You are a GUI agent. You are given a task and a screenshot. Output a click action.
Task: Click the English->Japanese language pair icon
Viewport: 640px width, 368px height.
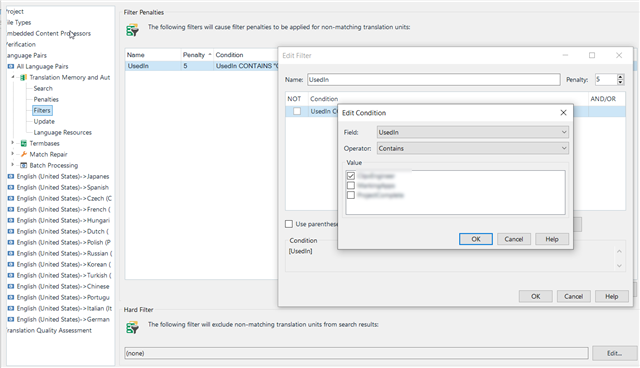coord(11,176)
